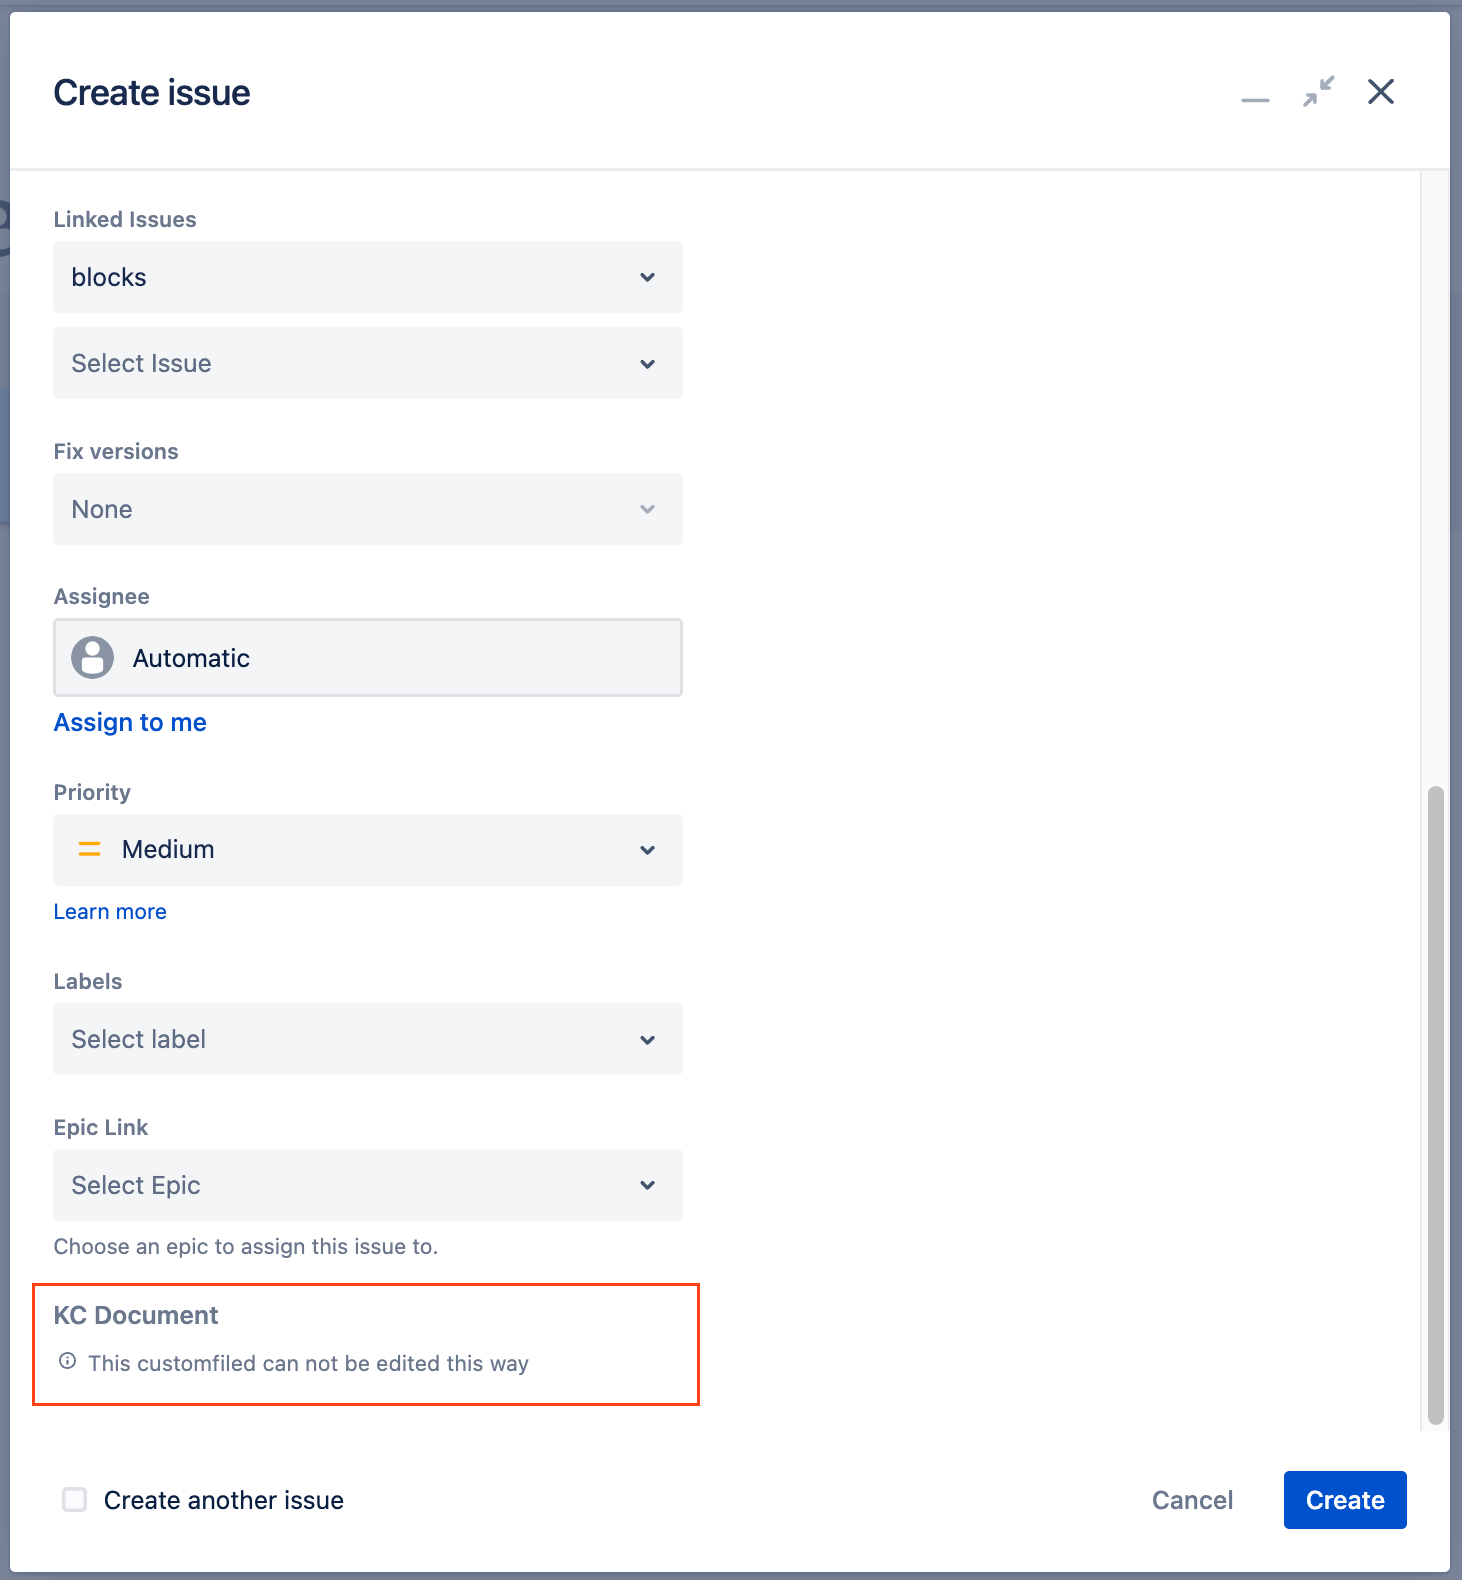The height and width of the screenshot is (1580, 1462).
Task: Open the Select Issue dropdown
Action: point(368,363)
